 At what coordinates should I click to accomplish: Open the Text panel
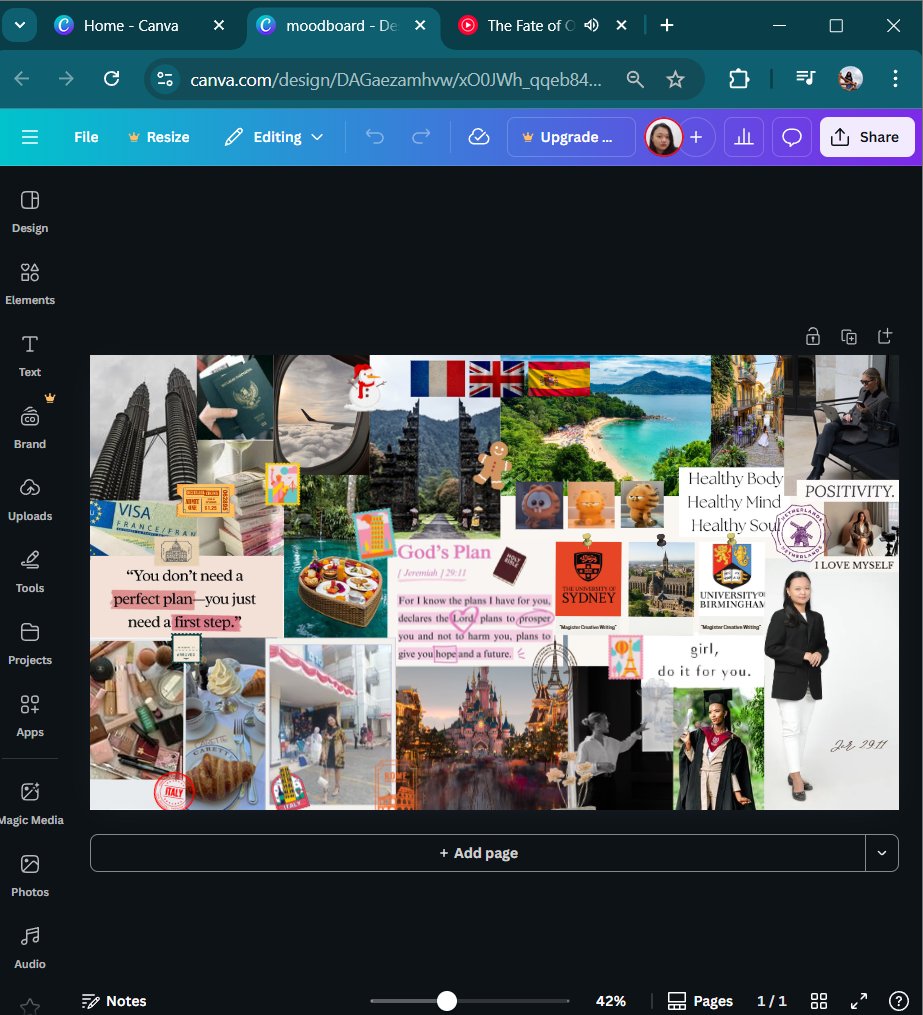(29, 355)
